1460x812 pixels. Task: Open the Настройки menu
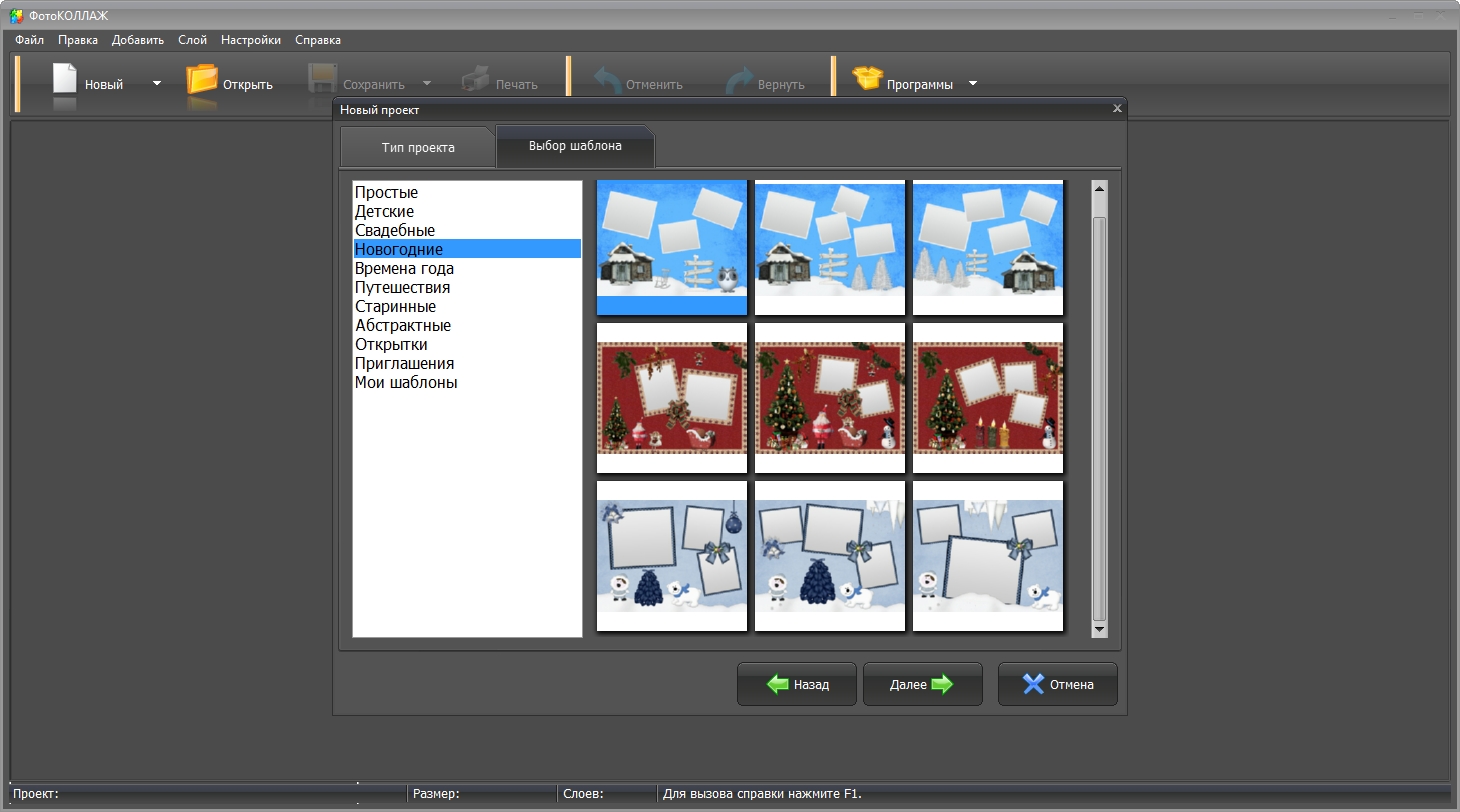click(x=251, y=40)
